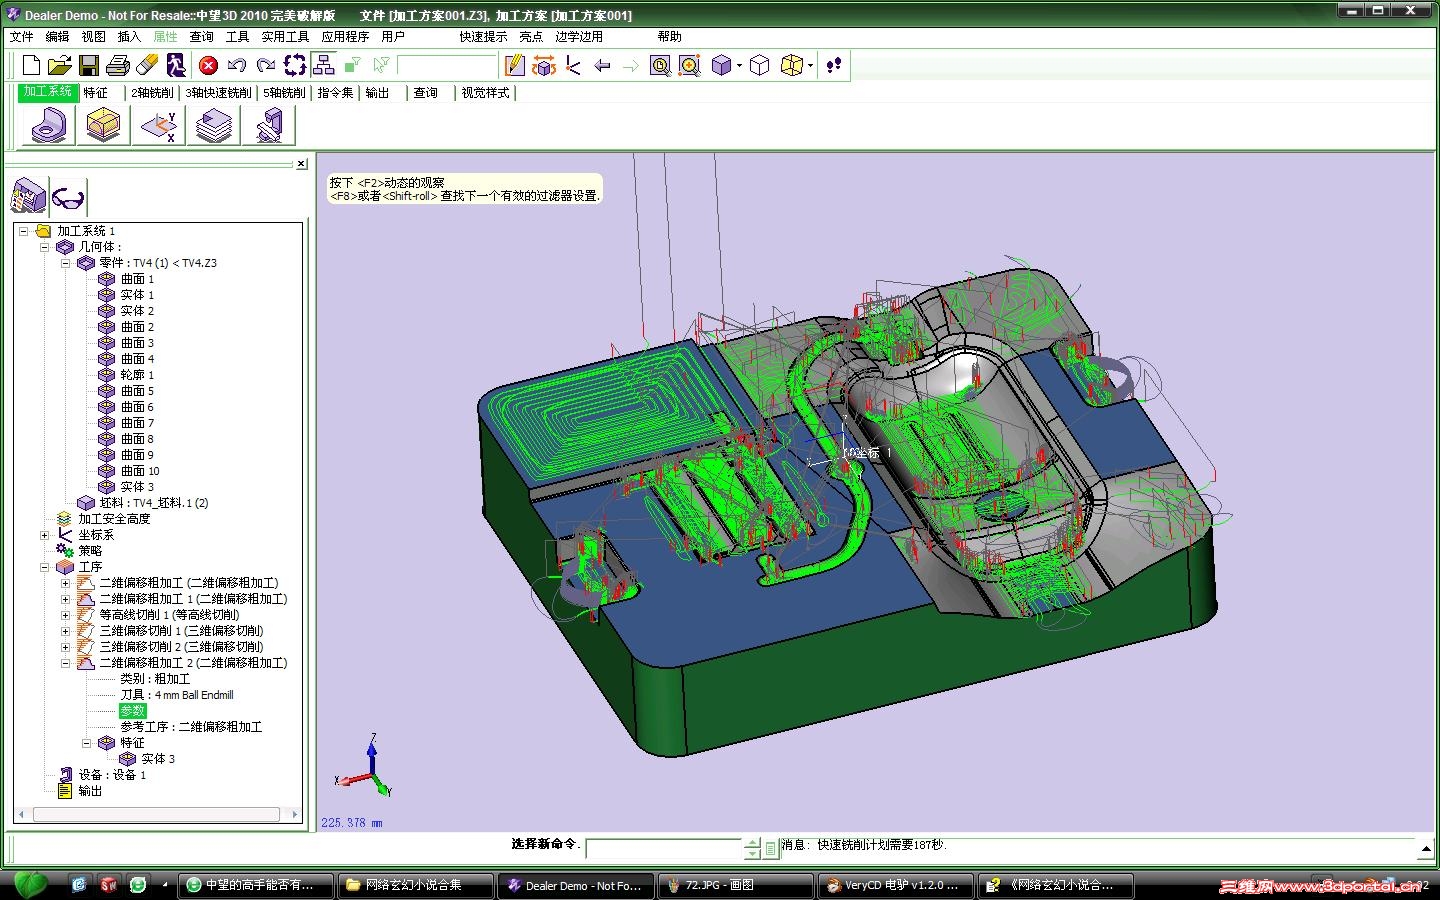Collapse the 工序 tree node
Image resolution: width=1440 pixels, height=900 pixels.
[x=44, y=567]
